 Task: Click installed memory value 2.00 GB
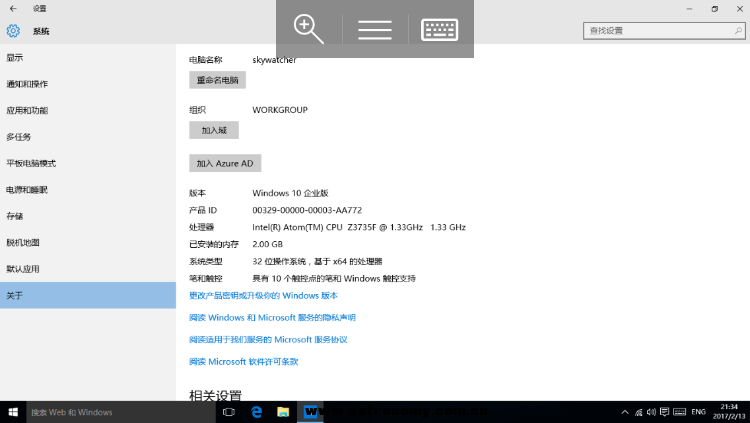267,244
